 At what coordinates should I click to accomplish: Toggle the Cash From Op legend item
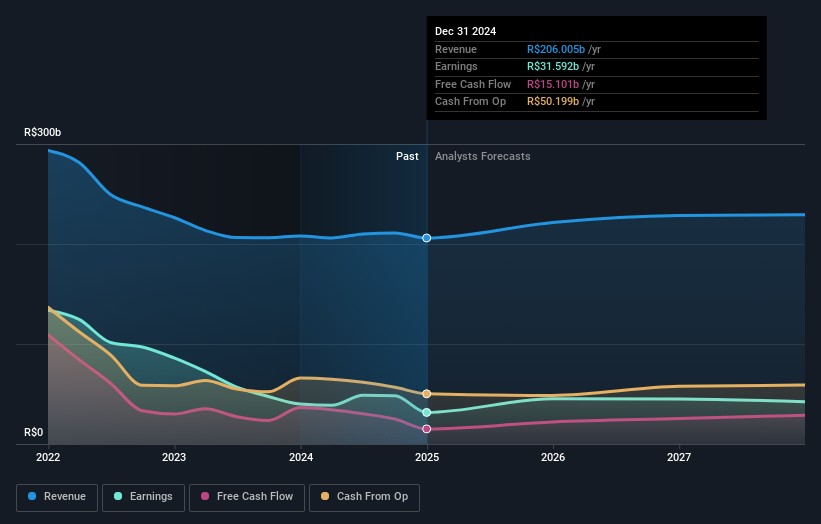366,497
